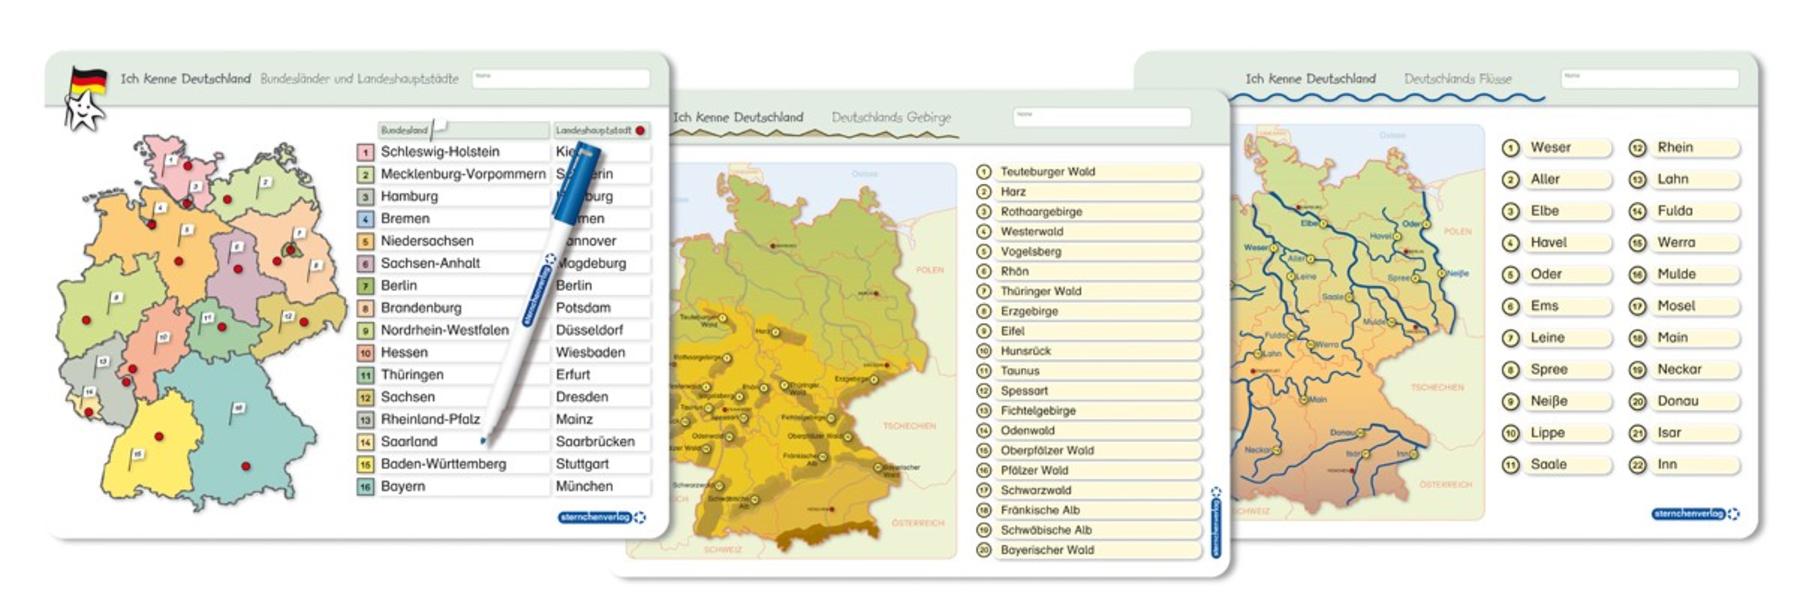Click circle number 1 beside Teutoburger Wald
This screenshot has width=1803, height=599.
[x=983, y=172]
